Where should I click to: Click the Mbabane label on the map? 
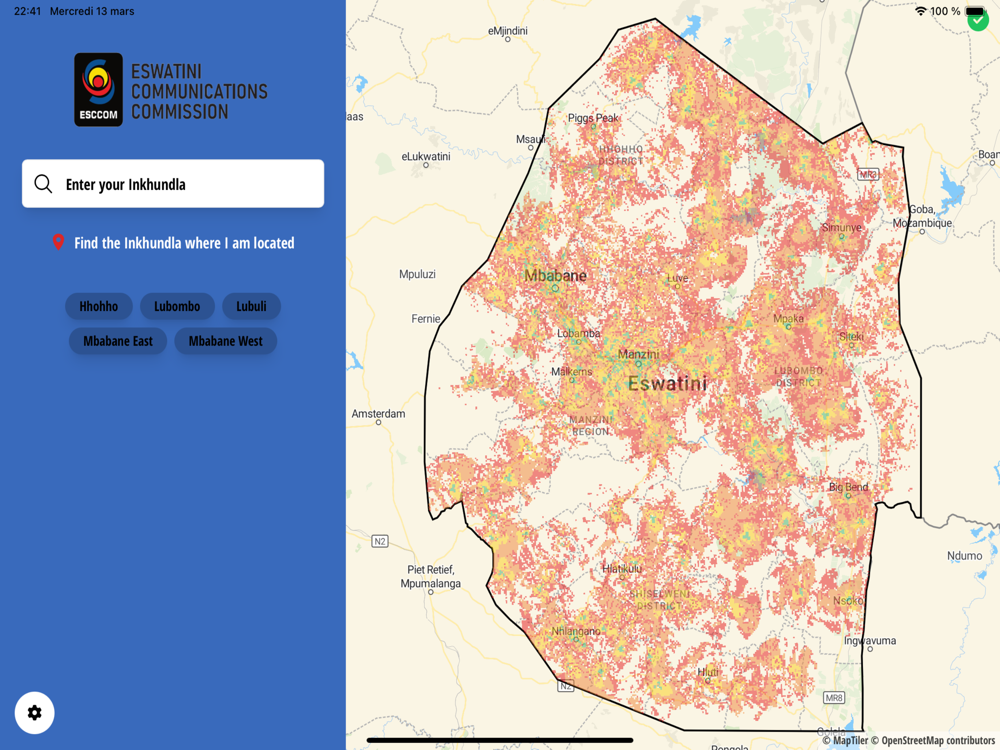point(555,276)
